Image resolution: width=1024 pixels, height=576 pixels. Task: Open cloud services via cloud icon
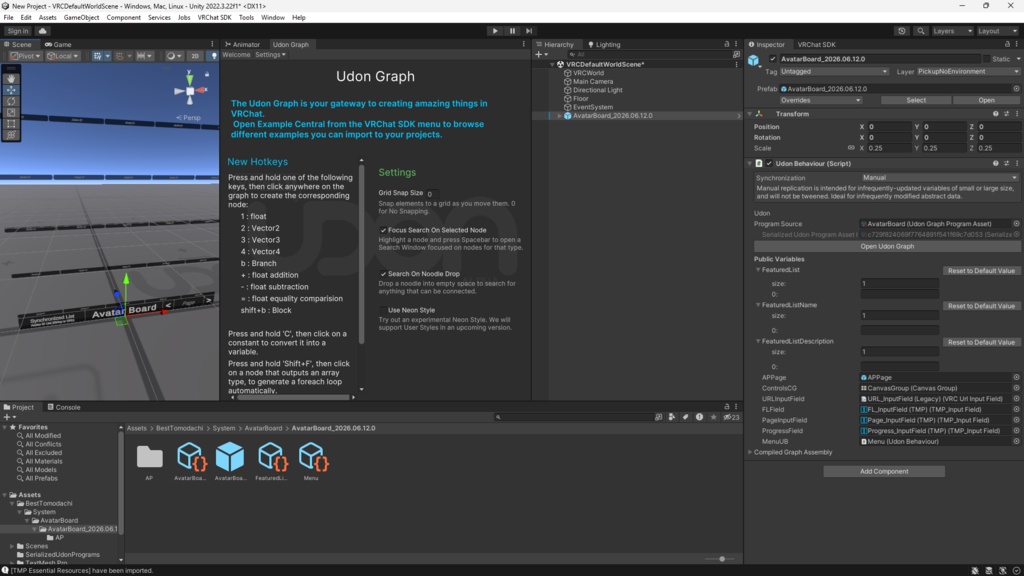[42, 31]
